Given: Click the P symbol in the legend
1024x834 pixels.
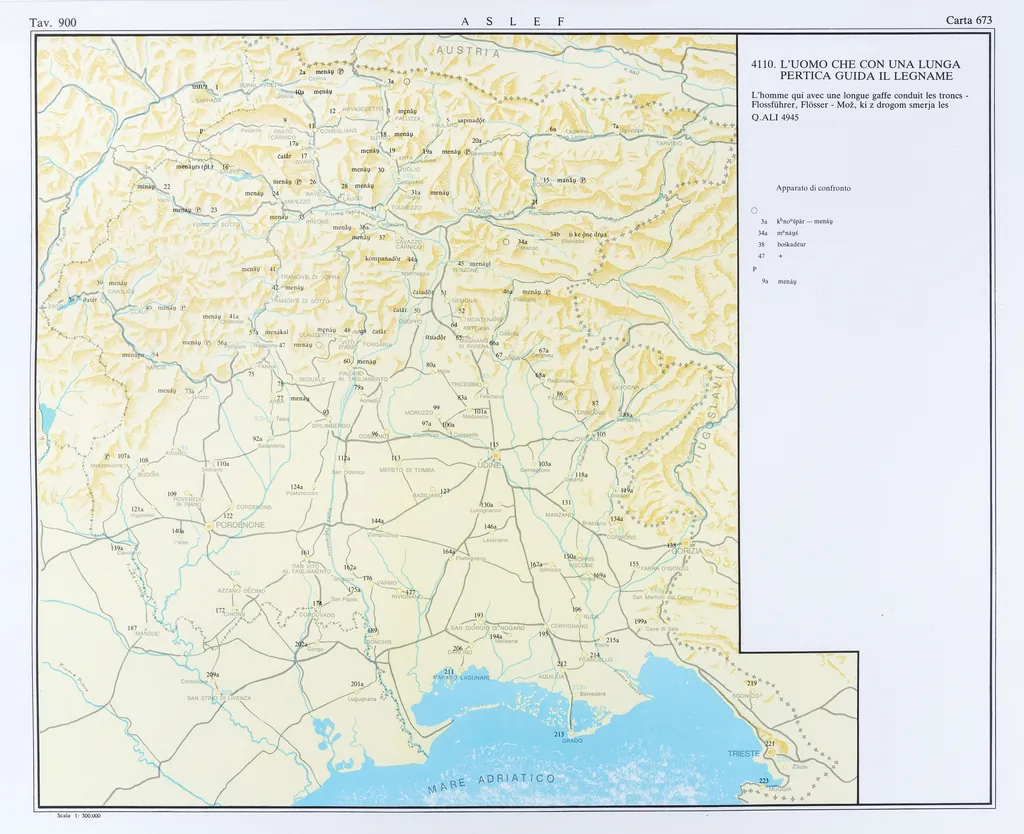Looking at the screenshot, I should tap(754, 269).
